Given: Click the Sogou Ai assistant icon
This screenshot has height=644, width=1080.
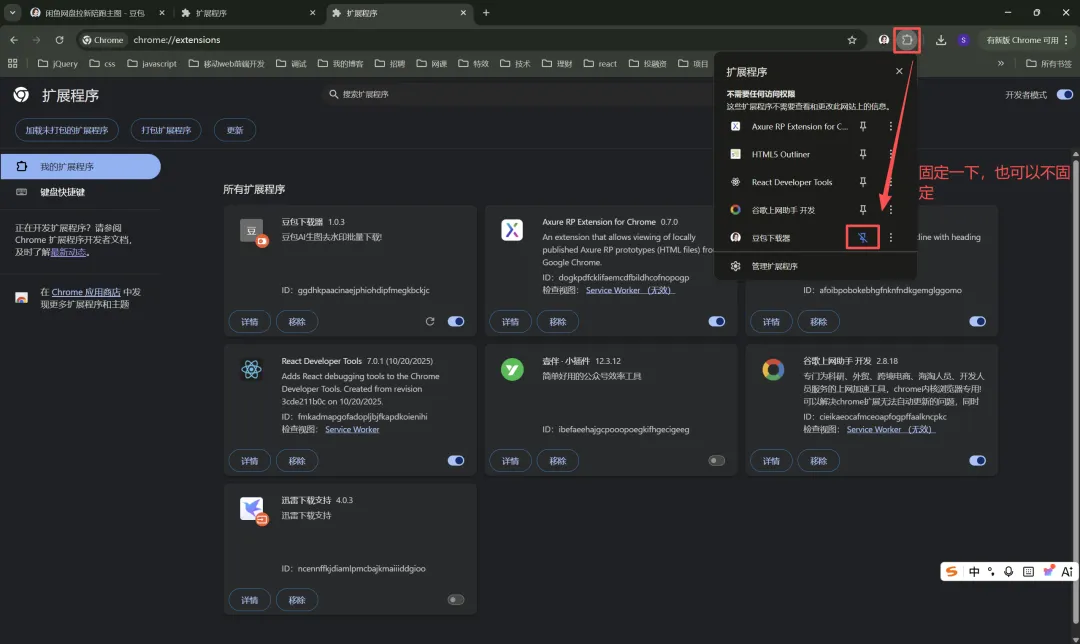Looking at the screenshot, I should point(1067,572).
